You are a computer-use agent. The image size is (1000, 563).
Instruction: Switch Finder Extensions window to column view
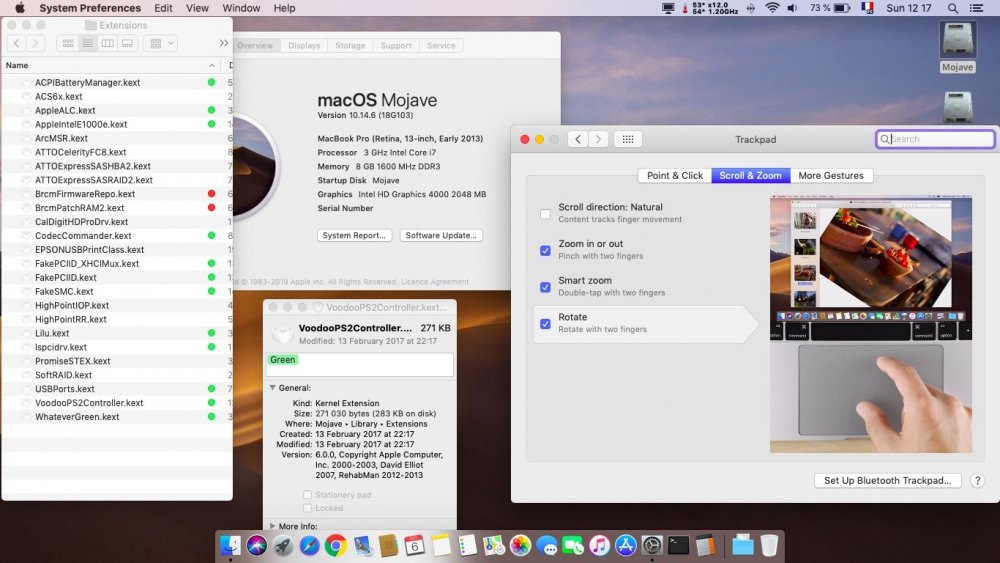tap(108, 43)
